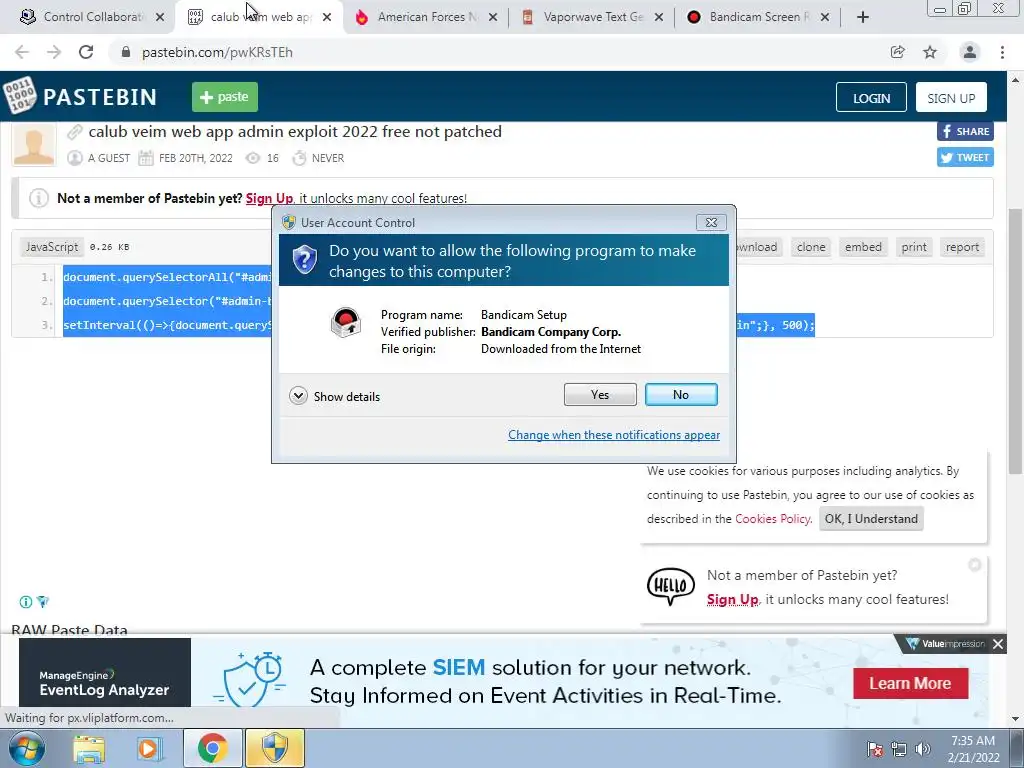Click the 'Bandicam Company Corp.' publisher text
The image size is (1024, 768).
point(551,332)
